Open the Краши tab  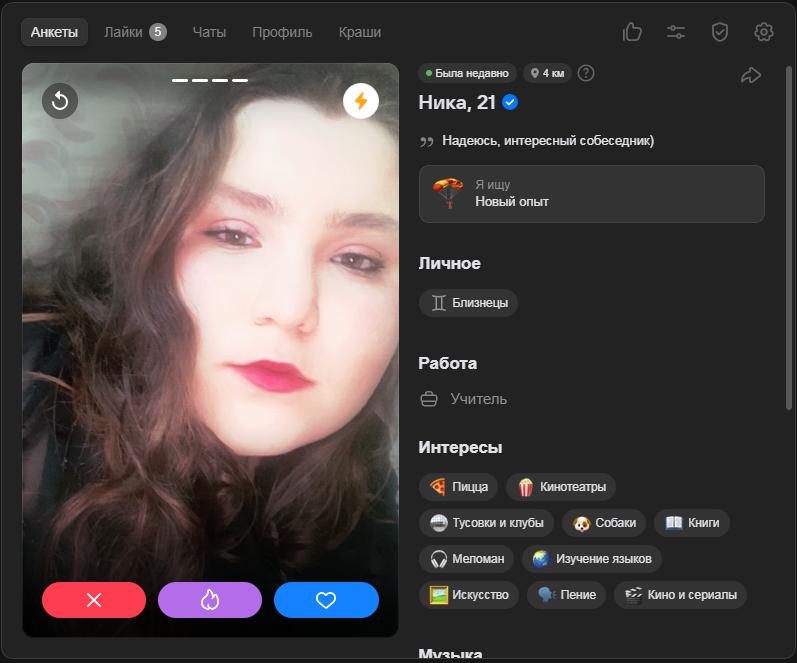360,32
